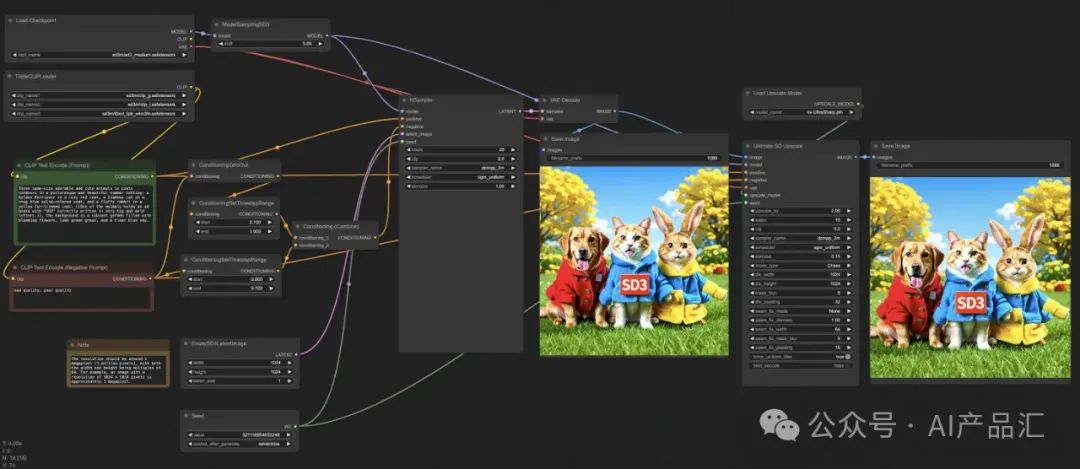Screen dimensions: 1080x469
Task: Click start field with value 0.000 in ConditioningSetTimestepRange
Action: click(x=231, y=279)
